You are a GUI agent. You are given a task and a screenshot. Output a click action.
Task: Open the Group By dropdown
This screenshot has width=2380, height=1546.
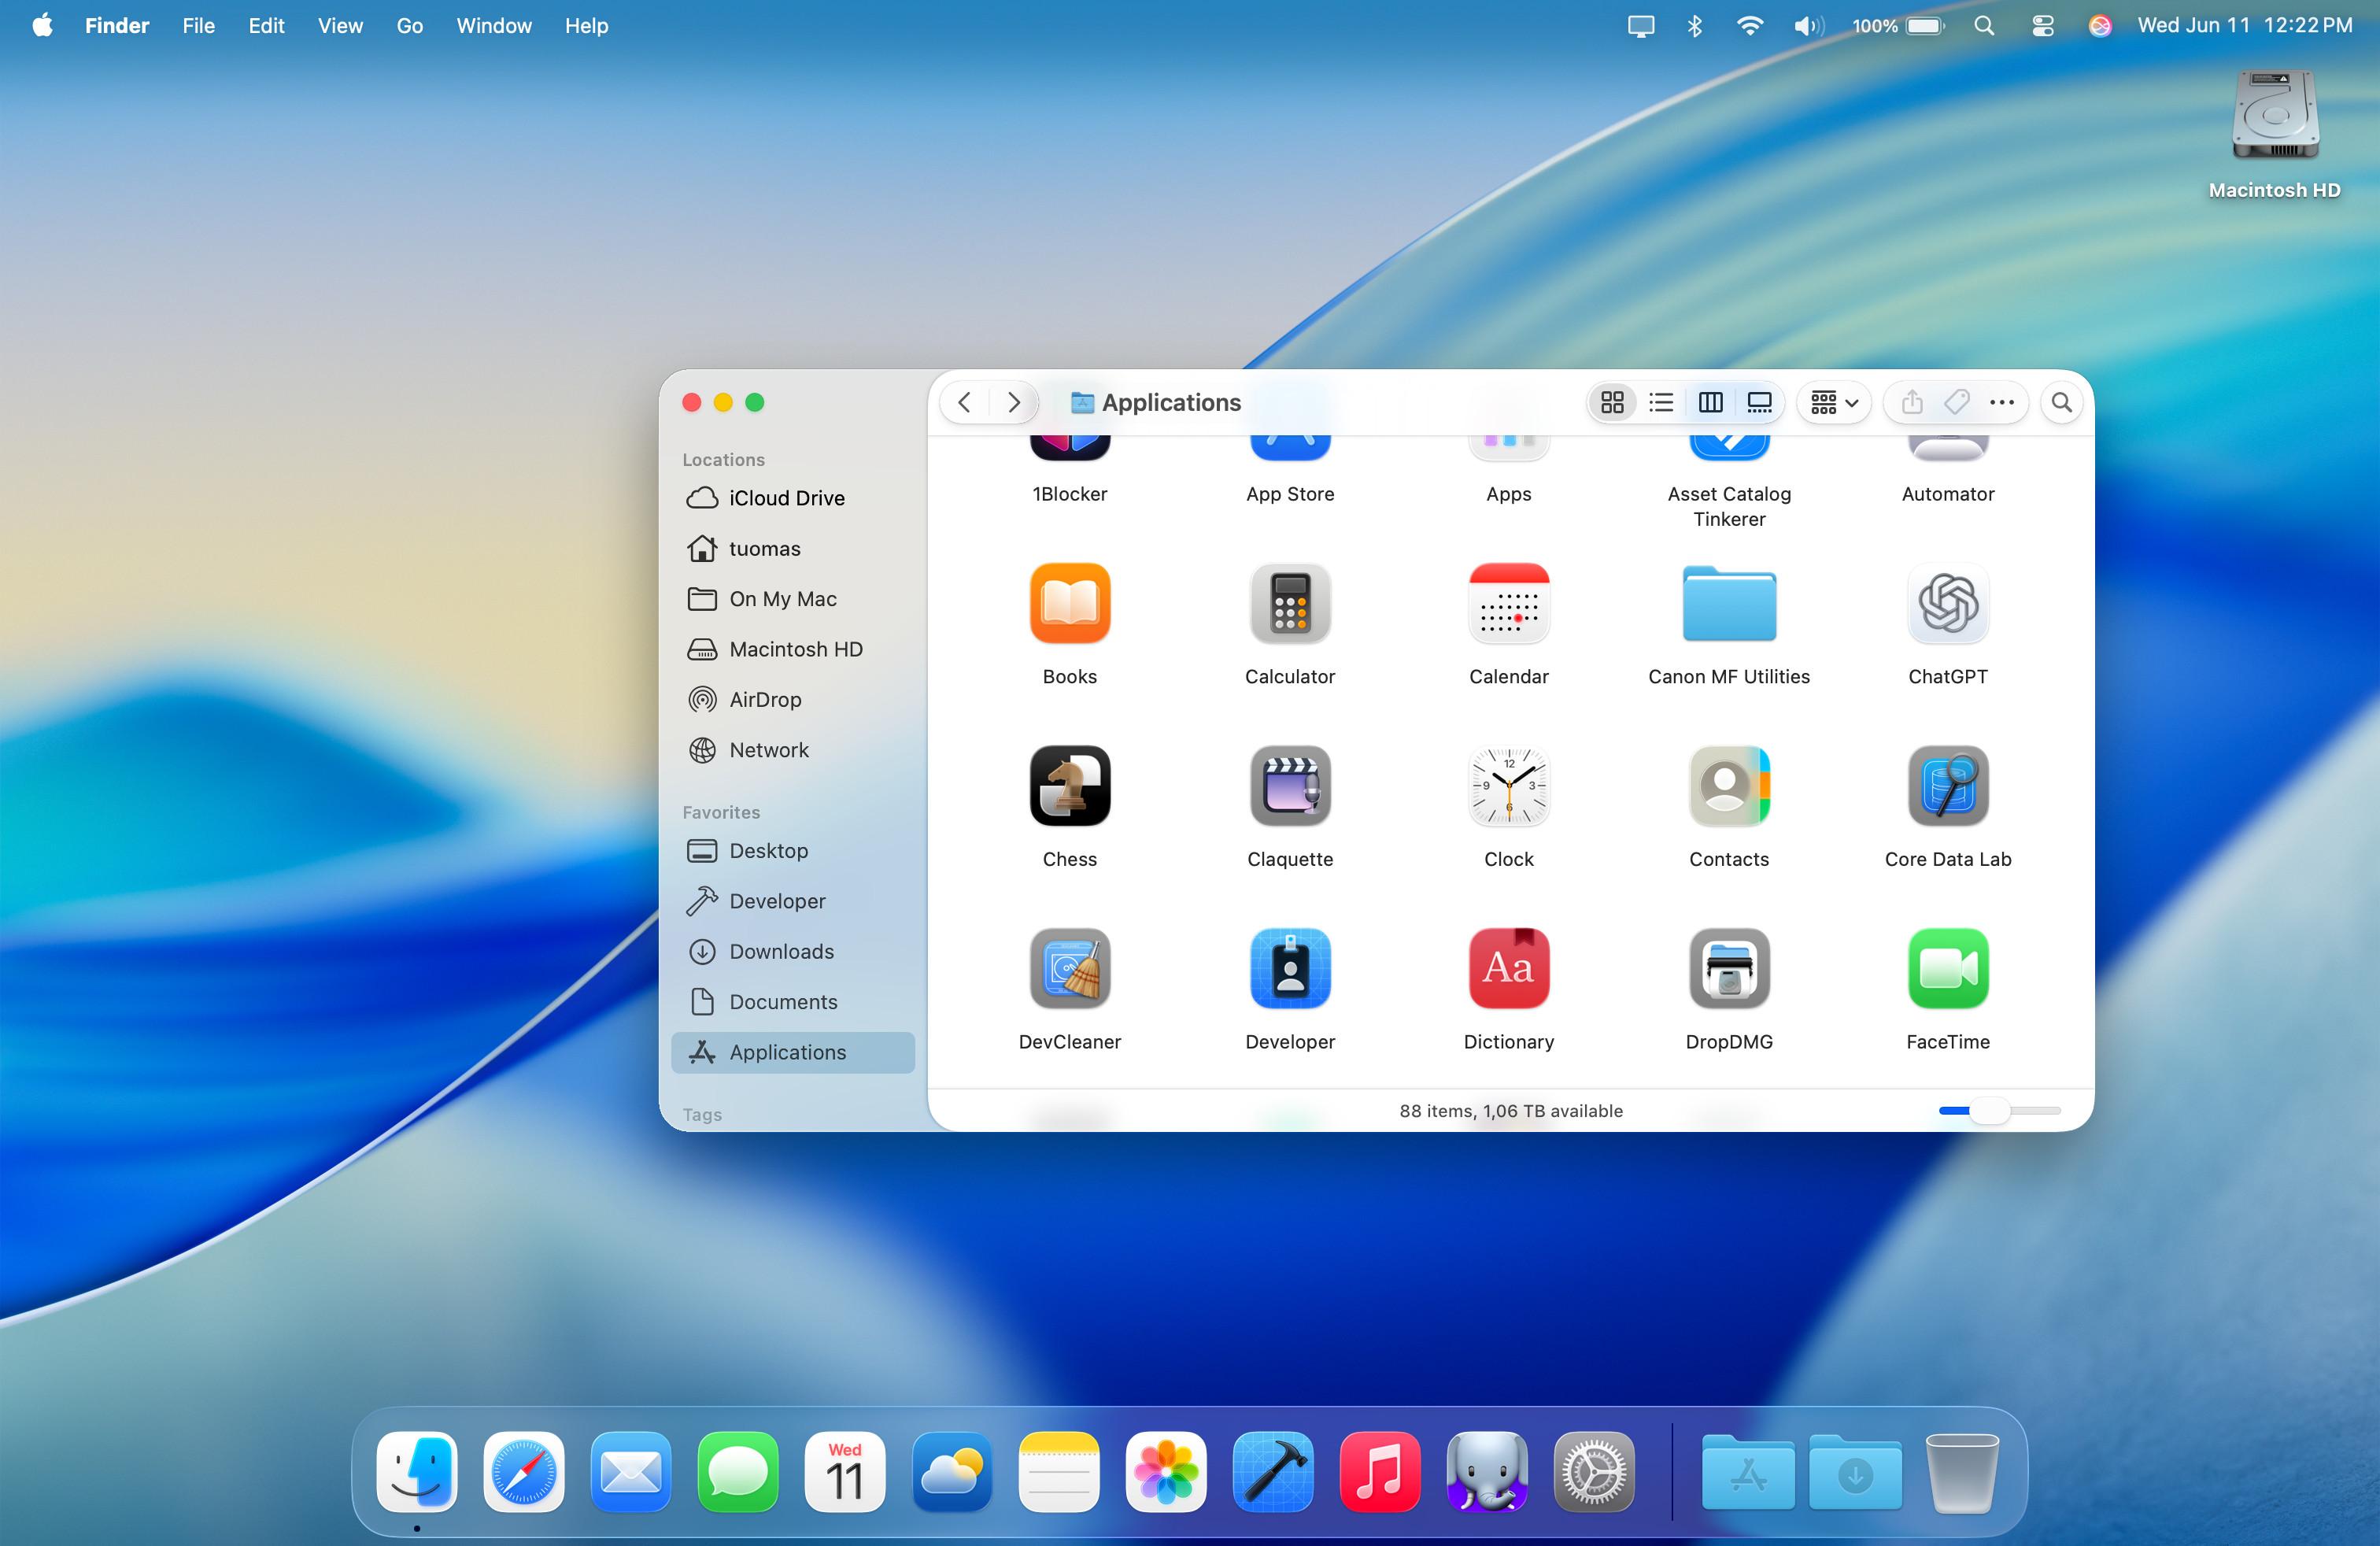(x=1834, y=402)
